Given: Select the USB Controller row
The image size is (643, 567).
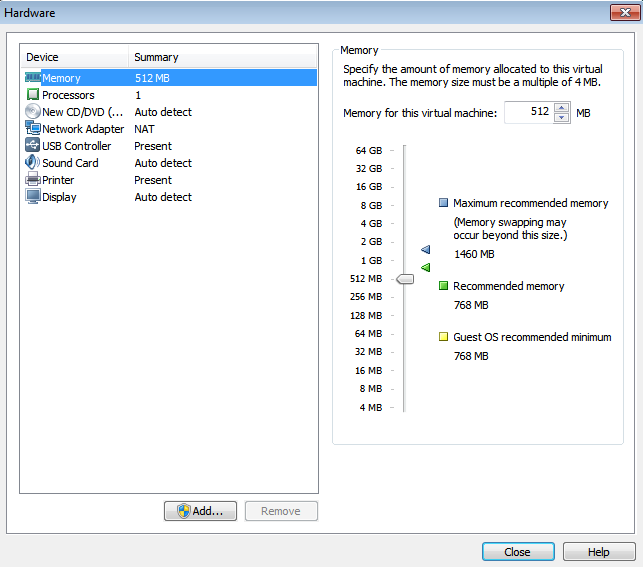Looking at the screenshot, I should click(x=169, y=146).
